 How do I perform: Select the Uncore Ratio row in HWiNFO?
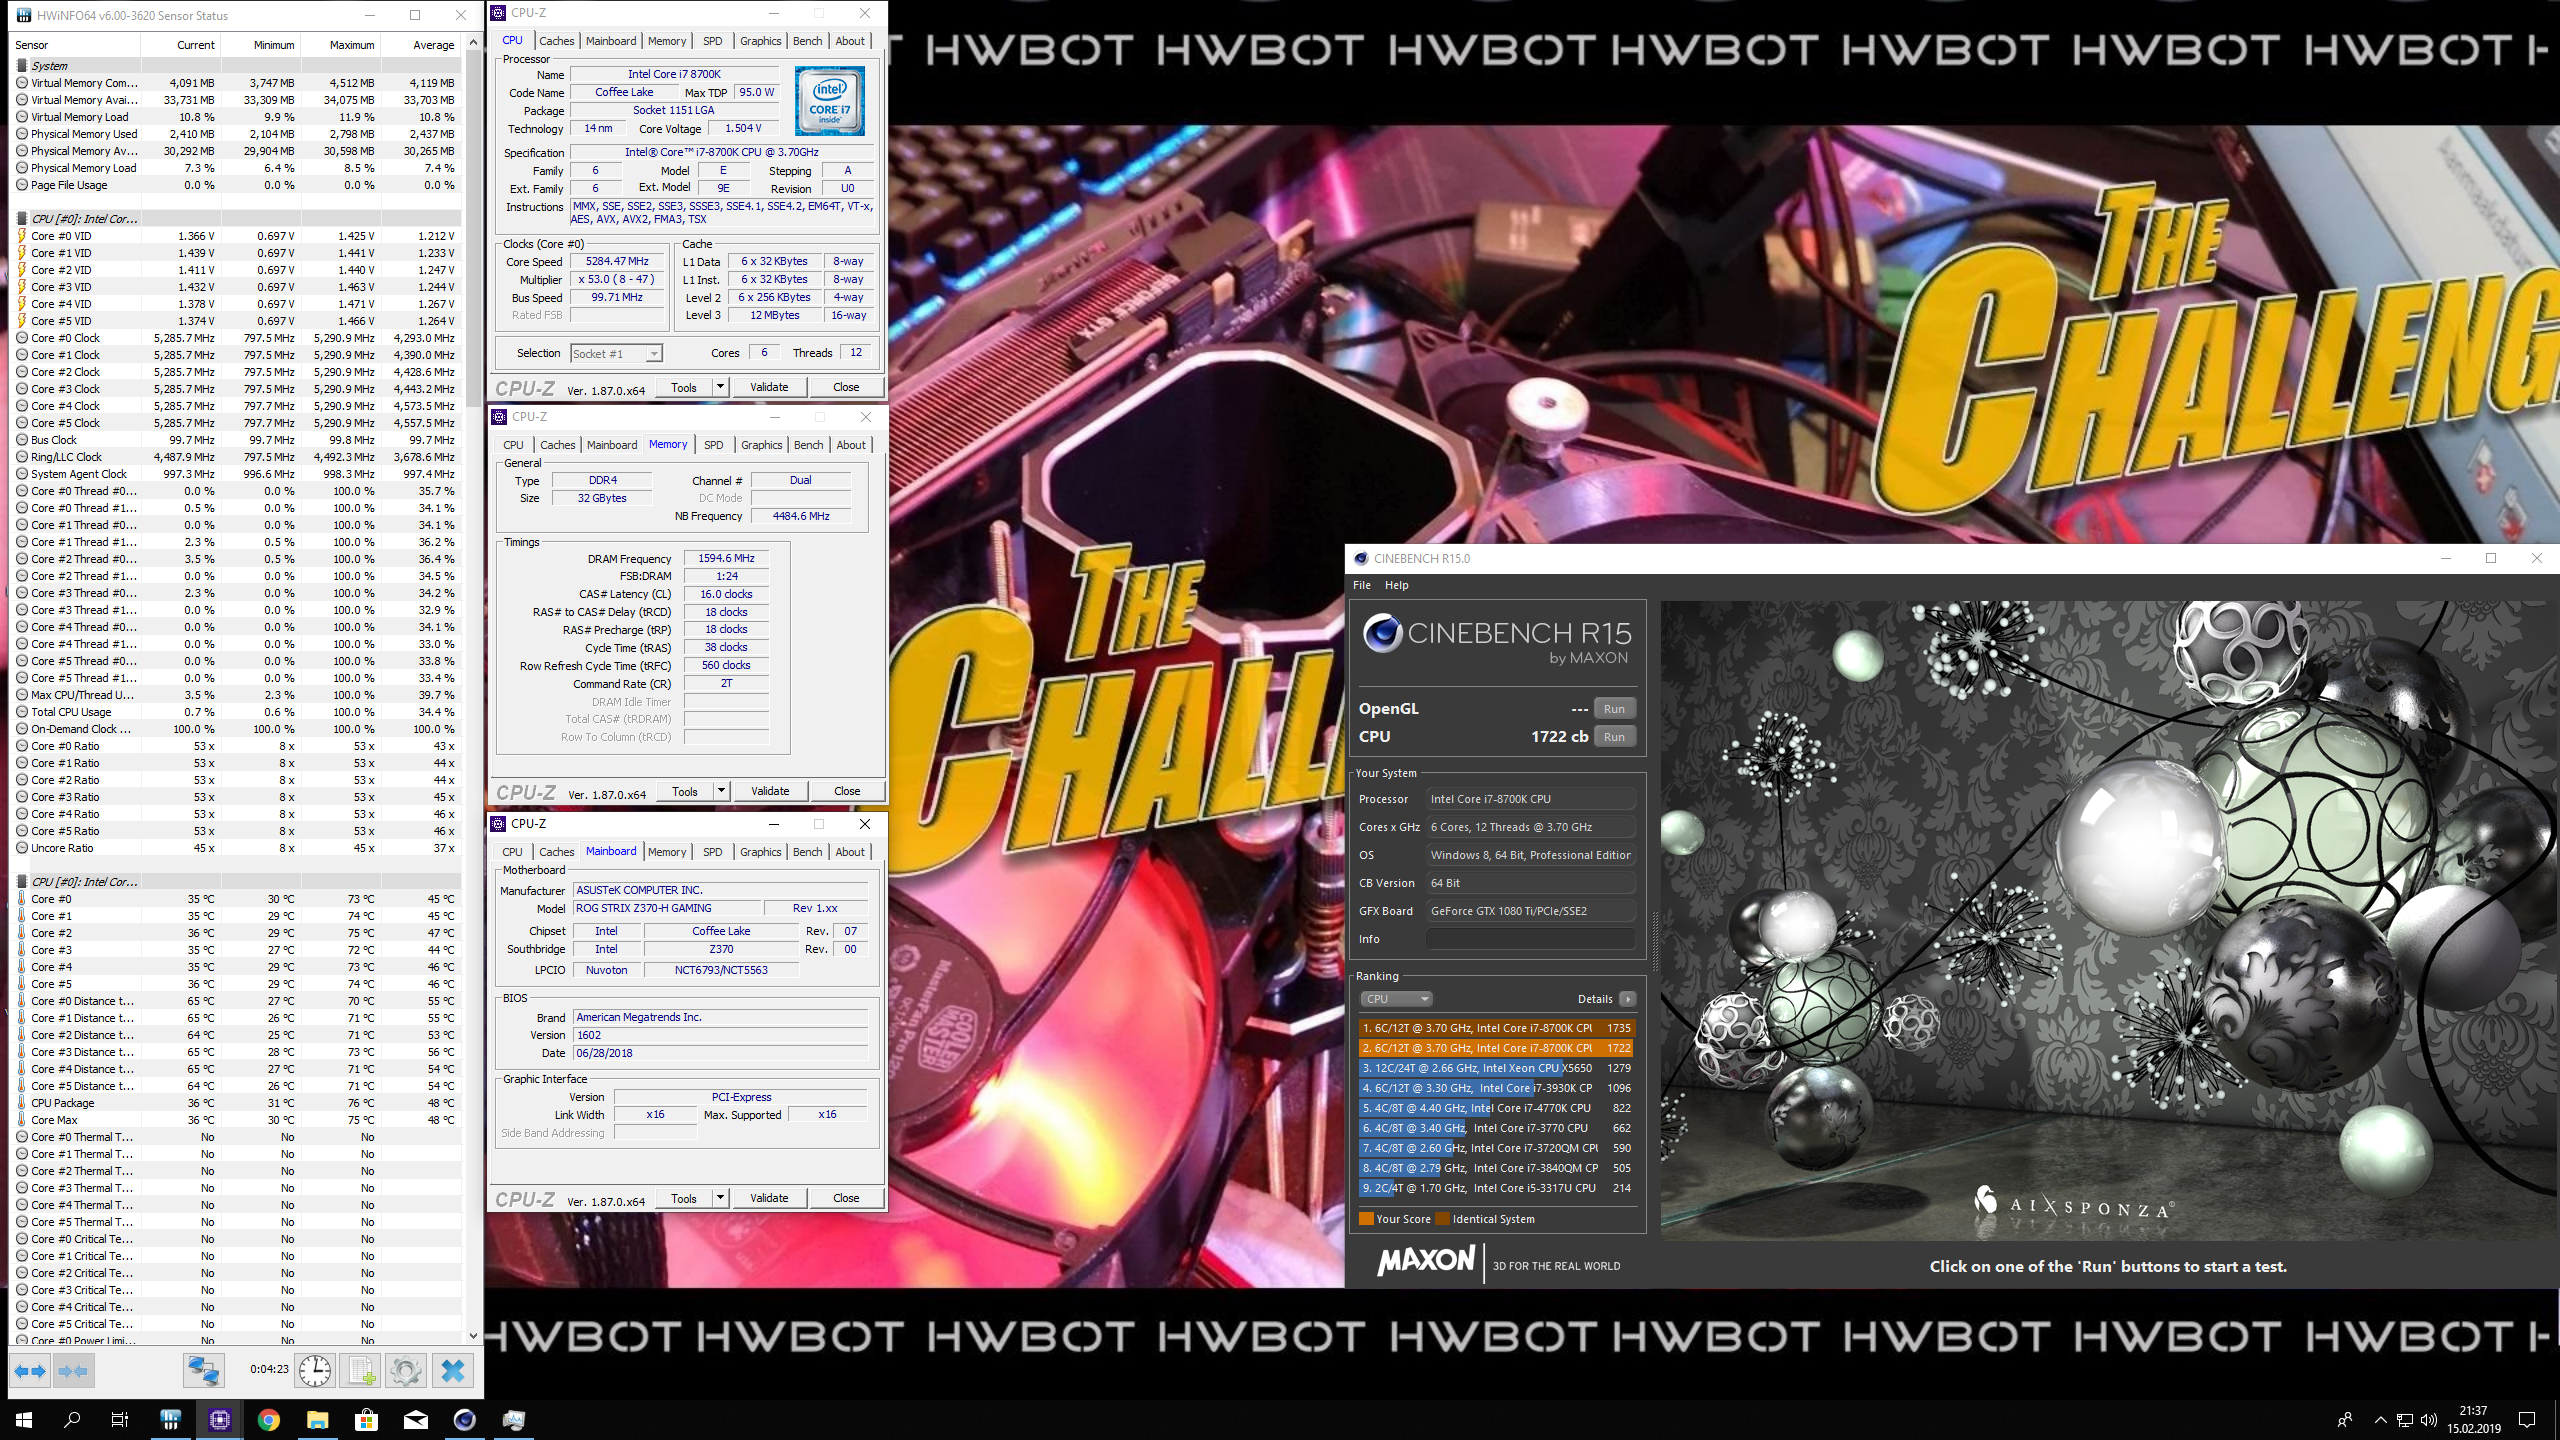tap(235, 848)
